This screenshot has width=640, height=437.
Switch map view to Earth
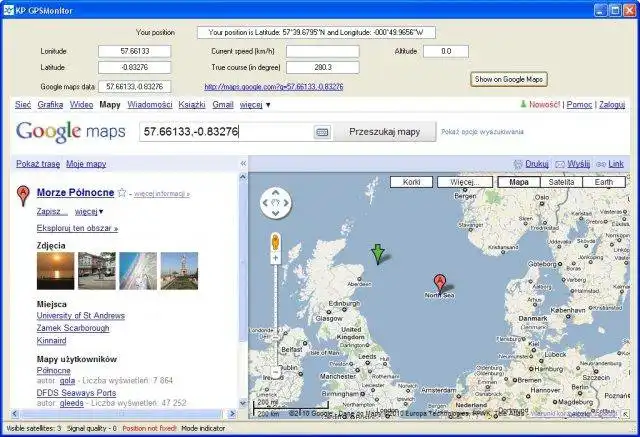(x=604, y=182)
